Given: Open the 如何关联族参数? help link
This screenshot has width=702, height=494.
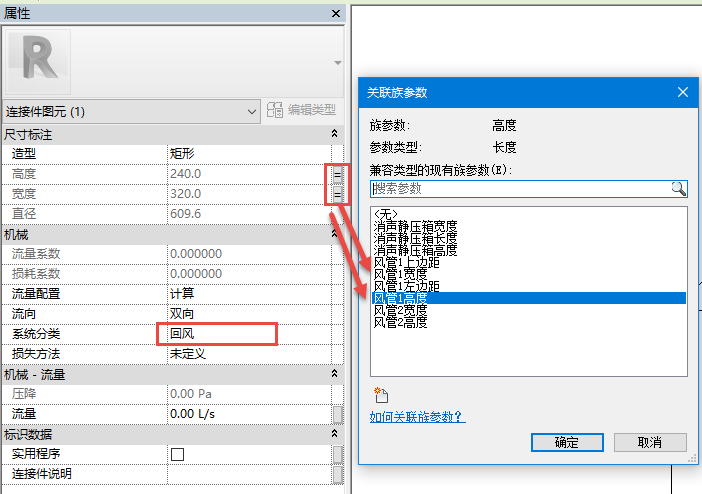Looking at the screenshot, I should tap(417, 417).
